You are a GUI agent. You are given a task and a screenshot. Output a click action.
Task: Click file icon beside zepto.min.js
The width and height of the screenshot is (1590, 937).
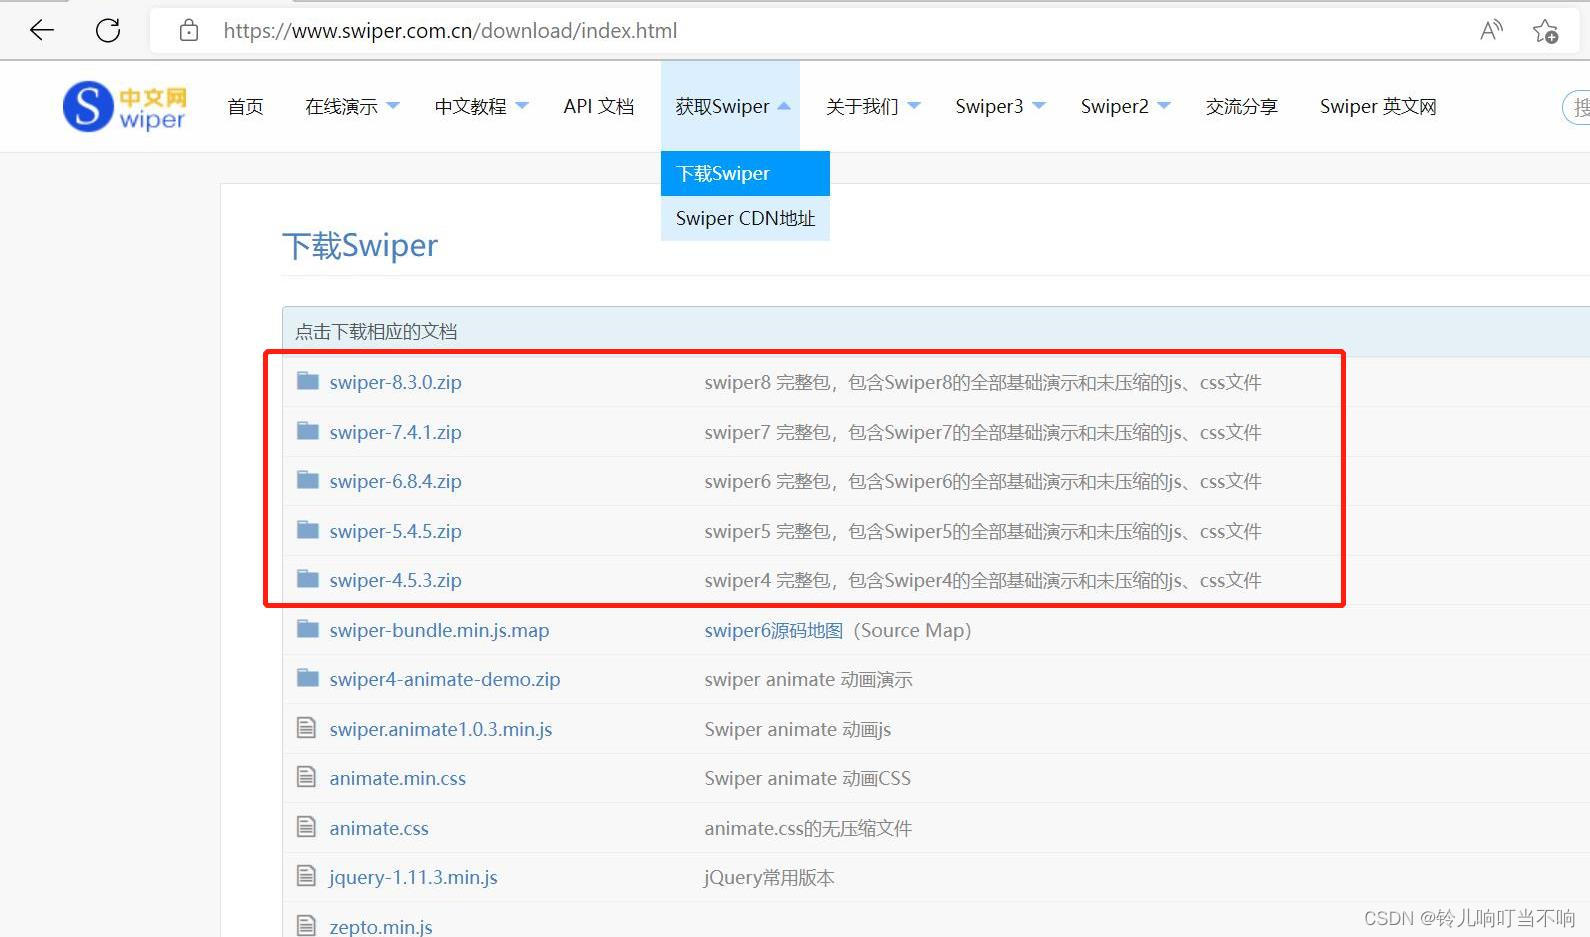click(307, 925)
